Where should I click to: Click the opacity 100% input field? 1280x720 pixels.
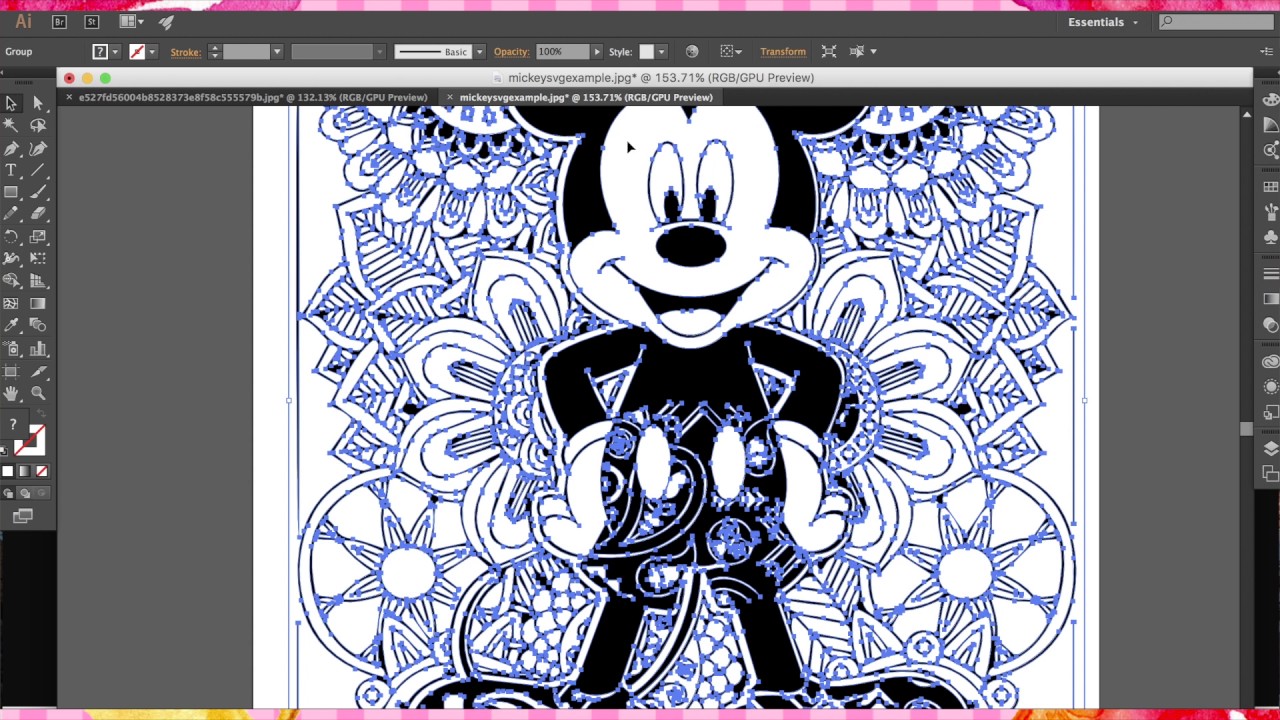562,52
